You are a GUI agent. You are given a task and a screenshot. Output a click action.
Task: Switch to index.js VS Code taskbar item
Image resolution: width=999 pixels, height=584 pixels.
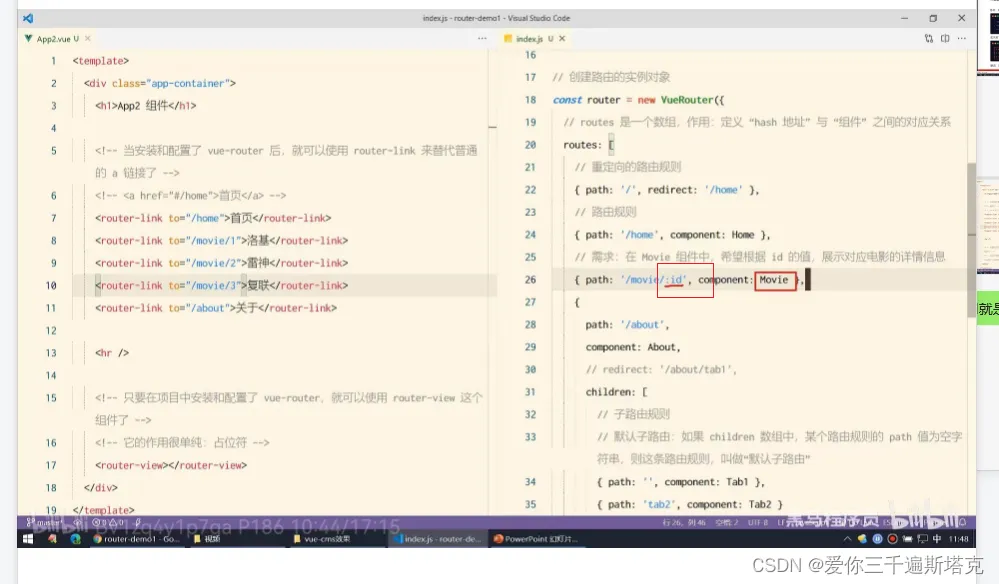pyautogui.click(x=438, y=539)
